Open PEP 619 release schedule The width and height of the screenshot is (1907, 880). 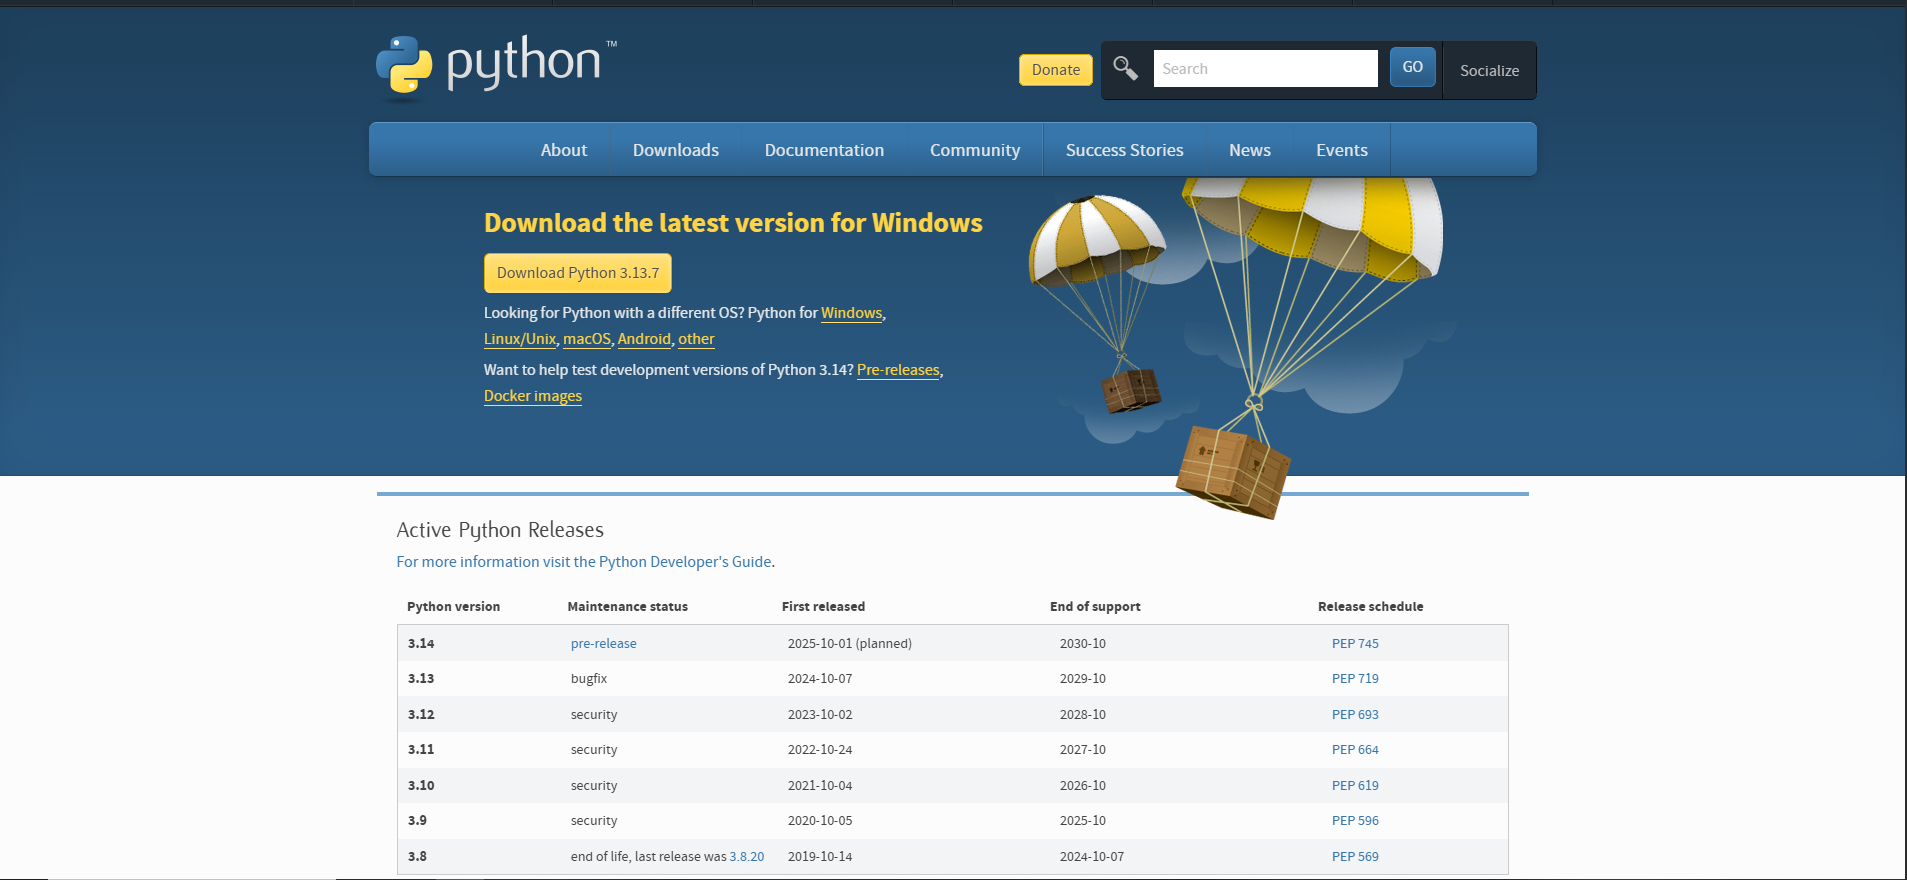click(x=1355, y=786)
